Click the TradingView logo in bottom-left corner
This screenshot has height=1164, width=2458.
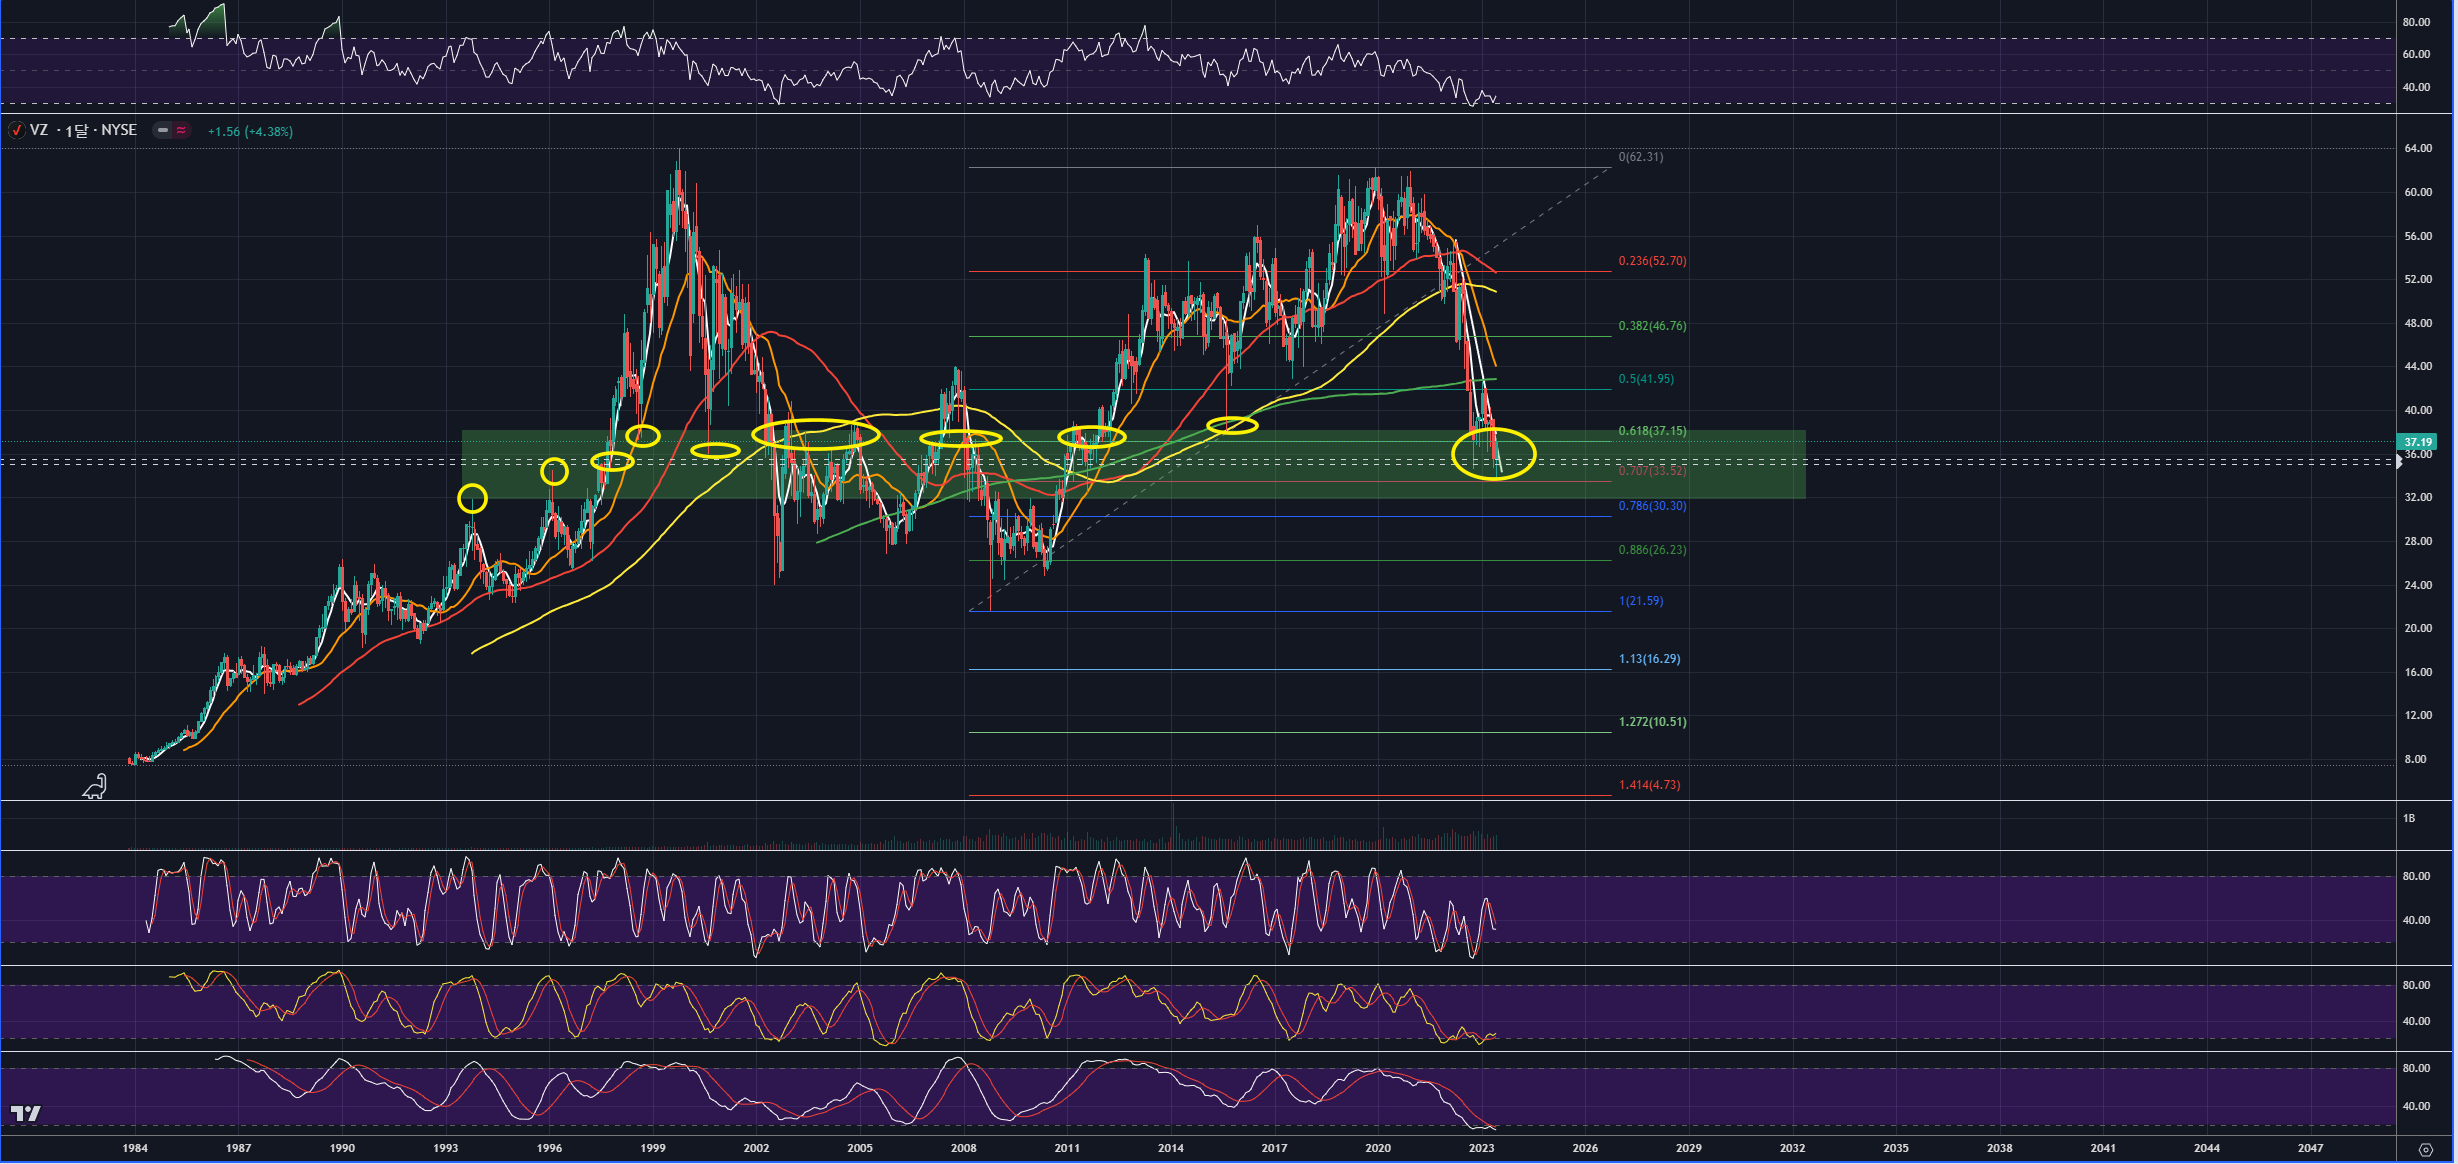pyautogui.click(x=26, y=1113)
